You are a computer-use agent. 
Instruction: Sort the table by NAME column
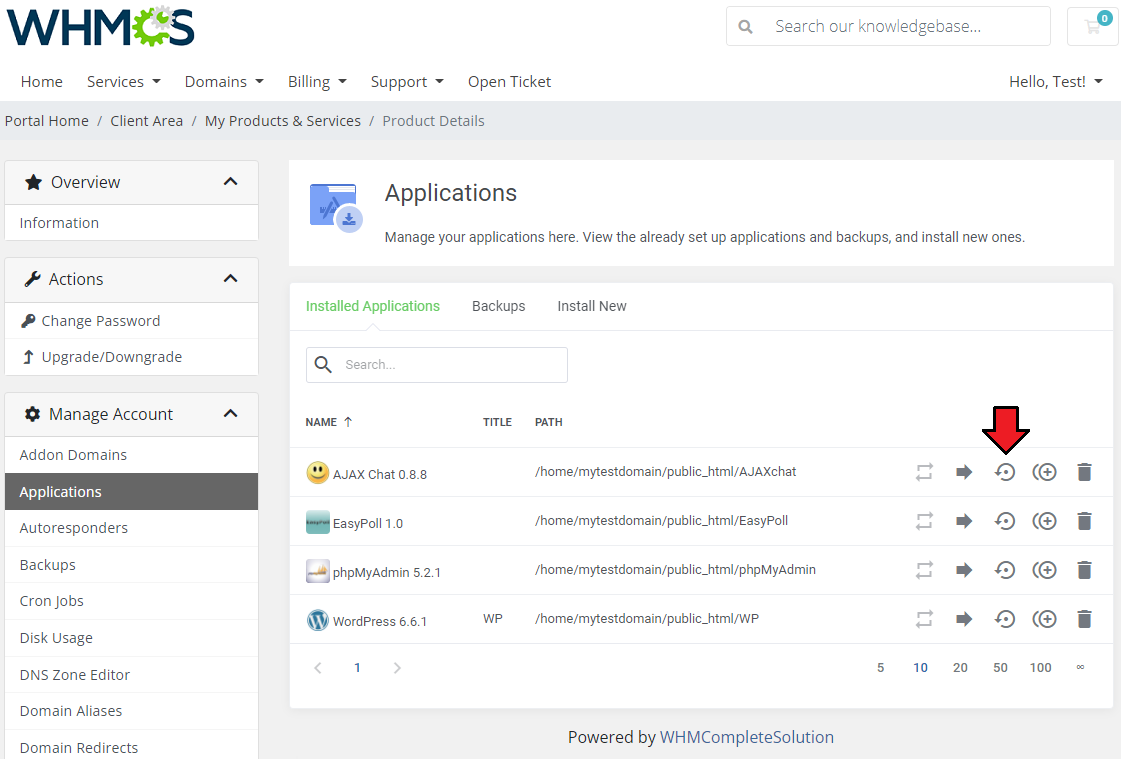click(329, 422)
